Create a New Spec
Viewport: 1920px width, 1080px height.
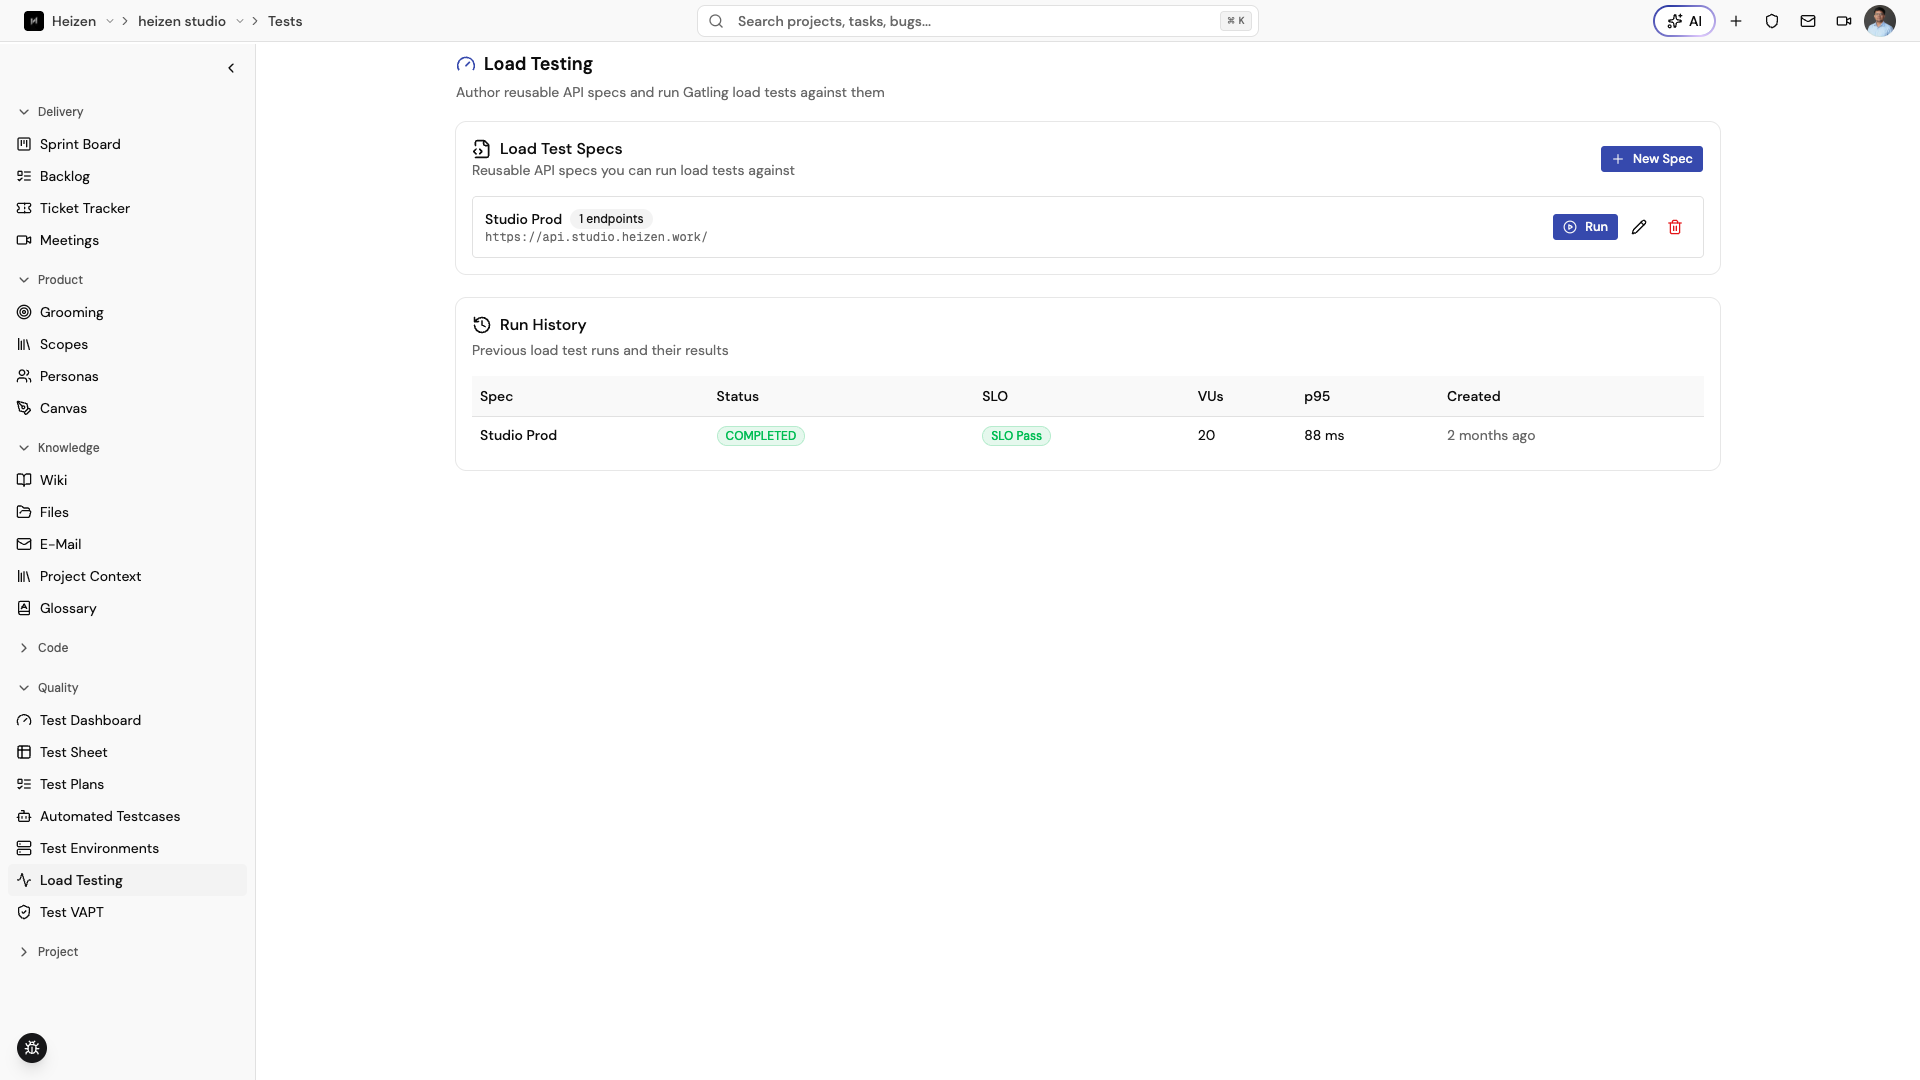[x=1651, y=159]
